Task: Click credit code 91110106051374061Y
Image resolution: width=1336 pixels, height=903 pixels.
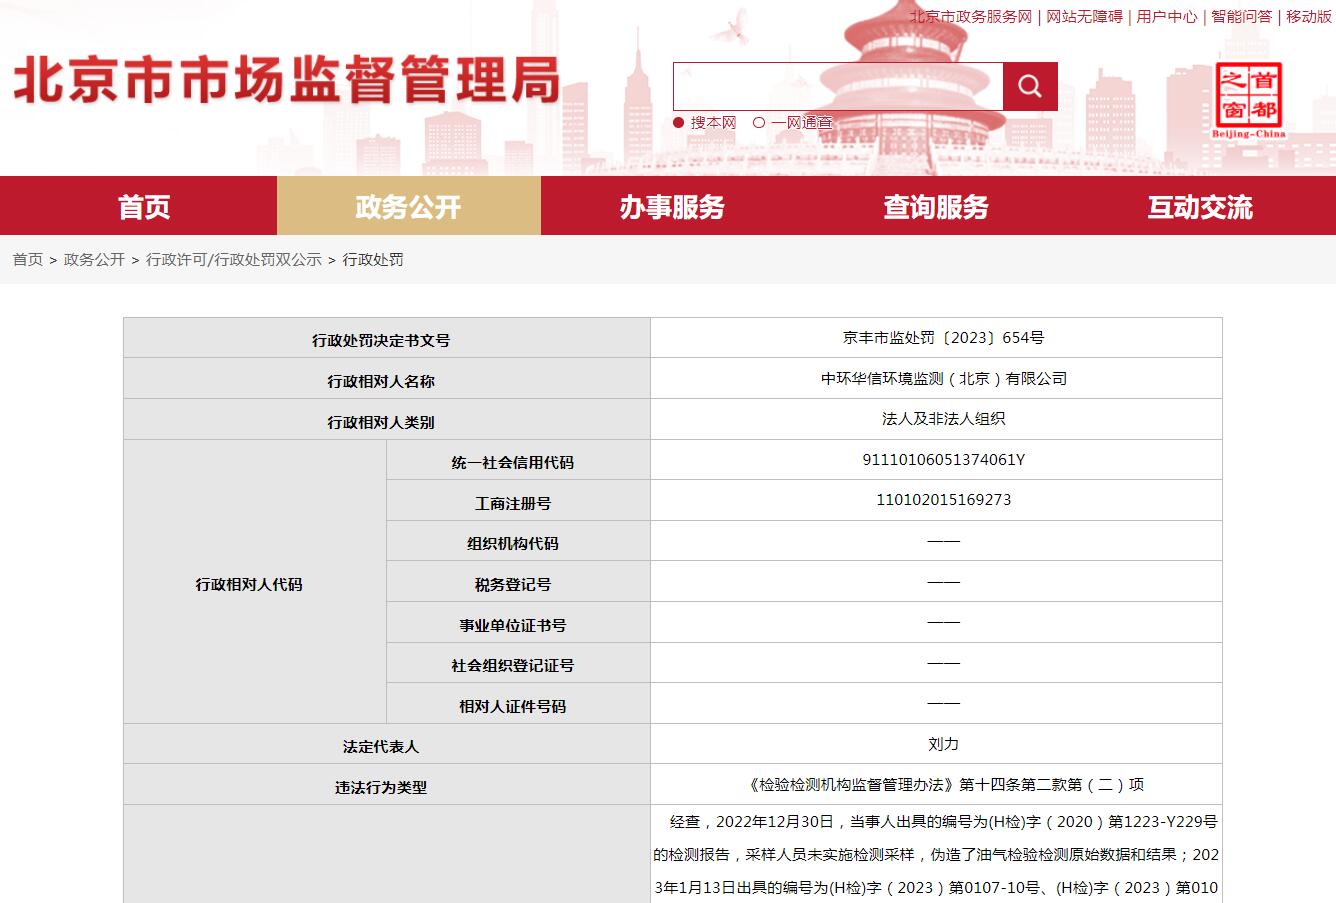Action: pyautogui.click(x=943, y=460)
